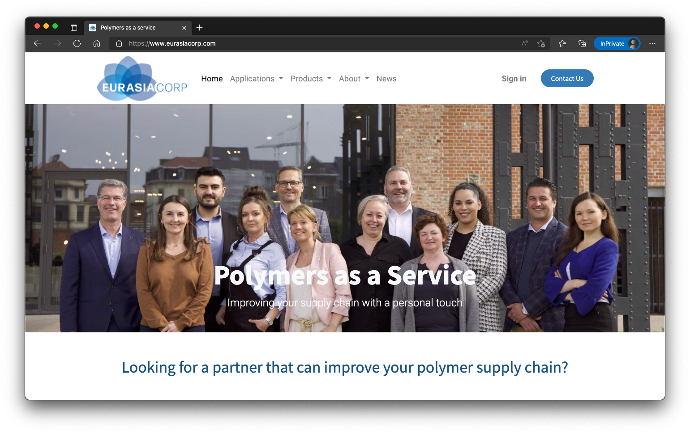Viewport: 690px width, 433px height.
Task: Add this page to favorites star icon
Action: [x=541, y=44]
